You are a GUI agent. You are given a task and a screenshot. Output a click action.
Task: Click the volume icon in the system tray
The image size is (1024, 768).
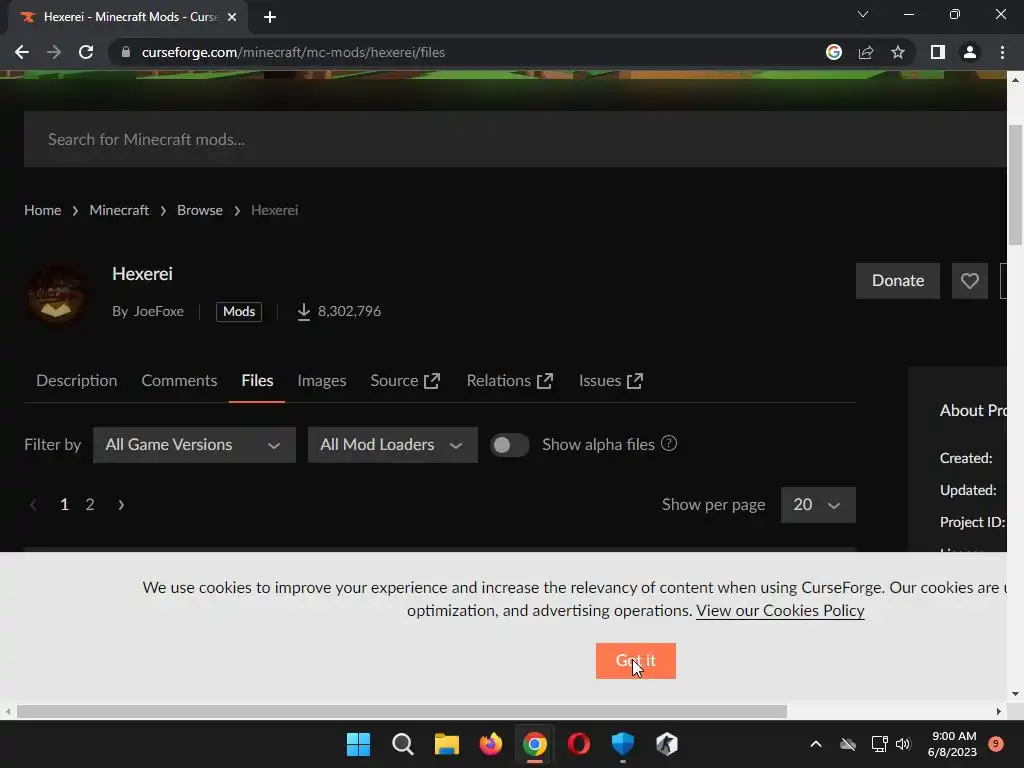click(903, 744)
